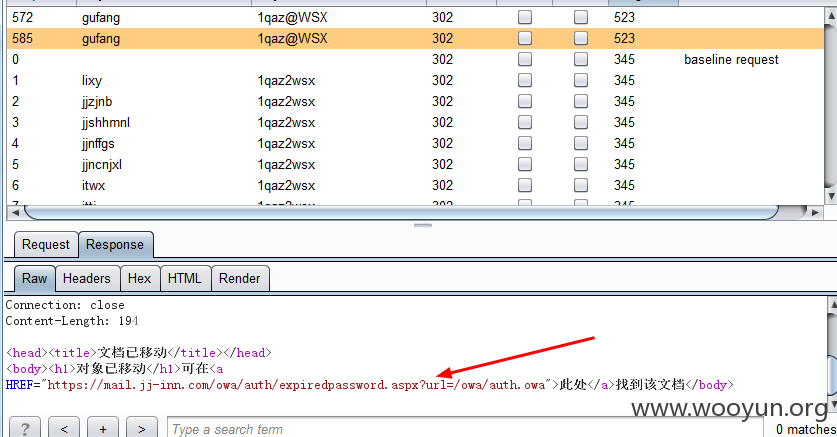Select the Headers view tab
The height and width of the screenshot is (437, 837).
click(86, 278)
